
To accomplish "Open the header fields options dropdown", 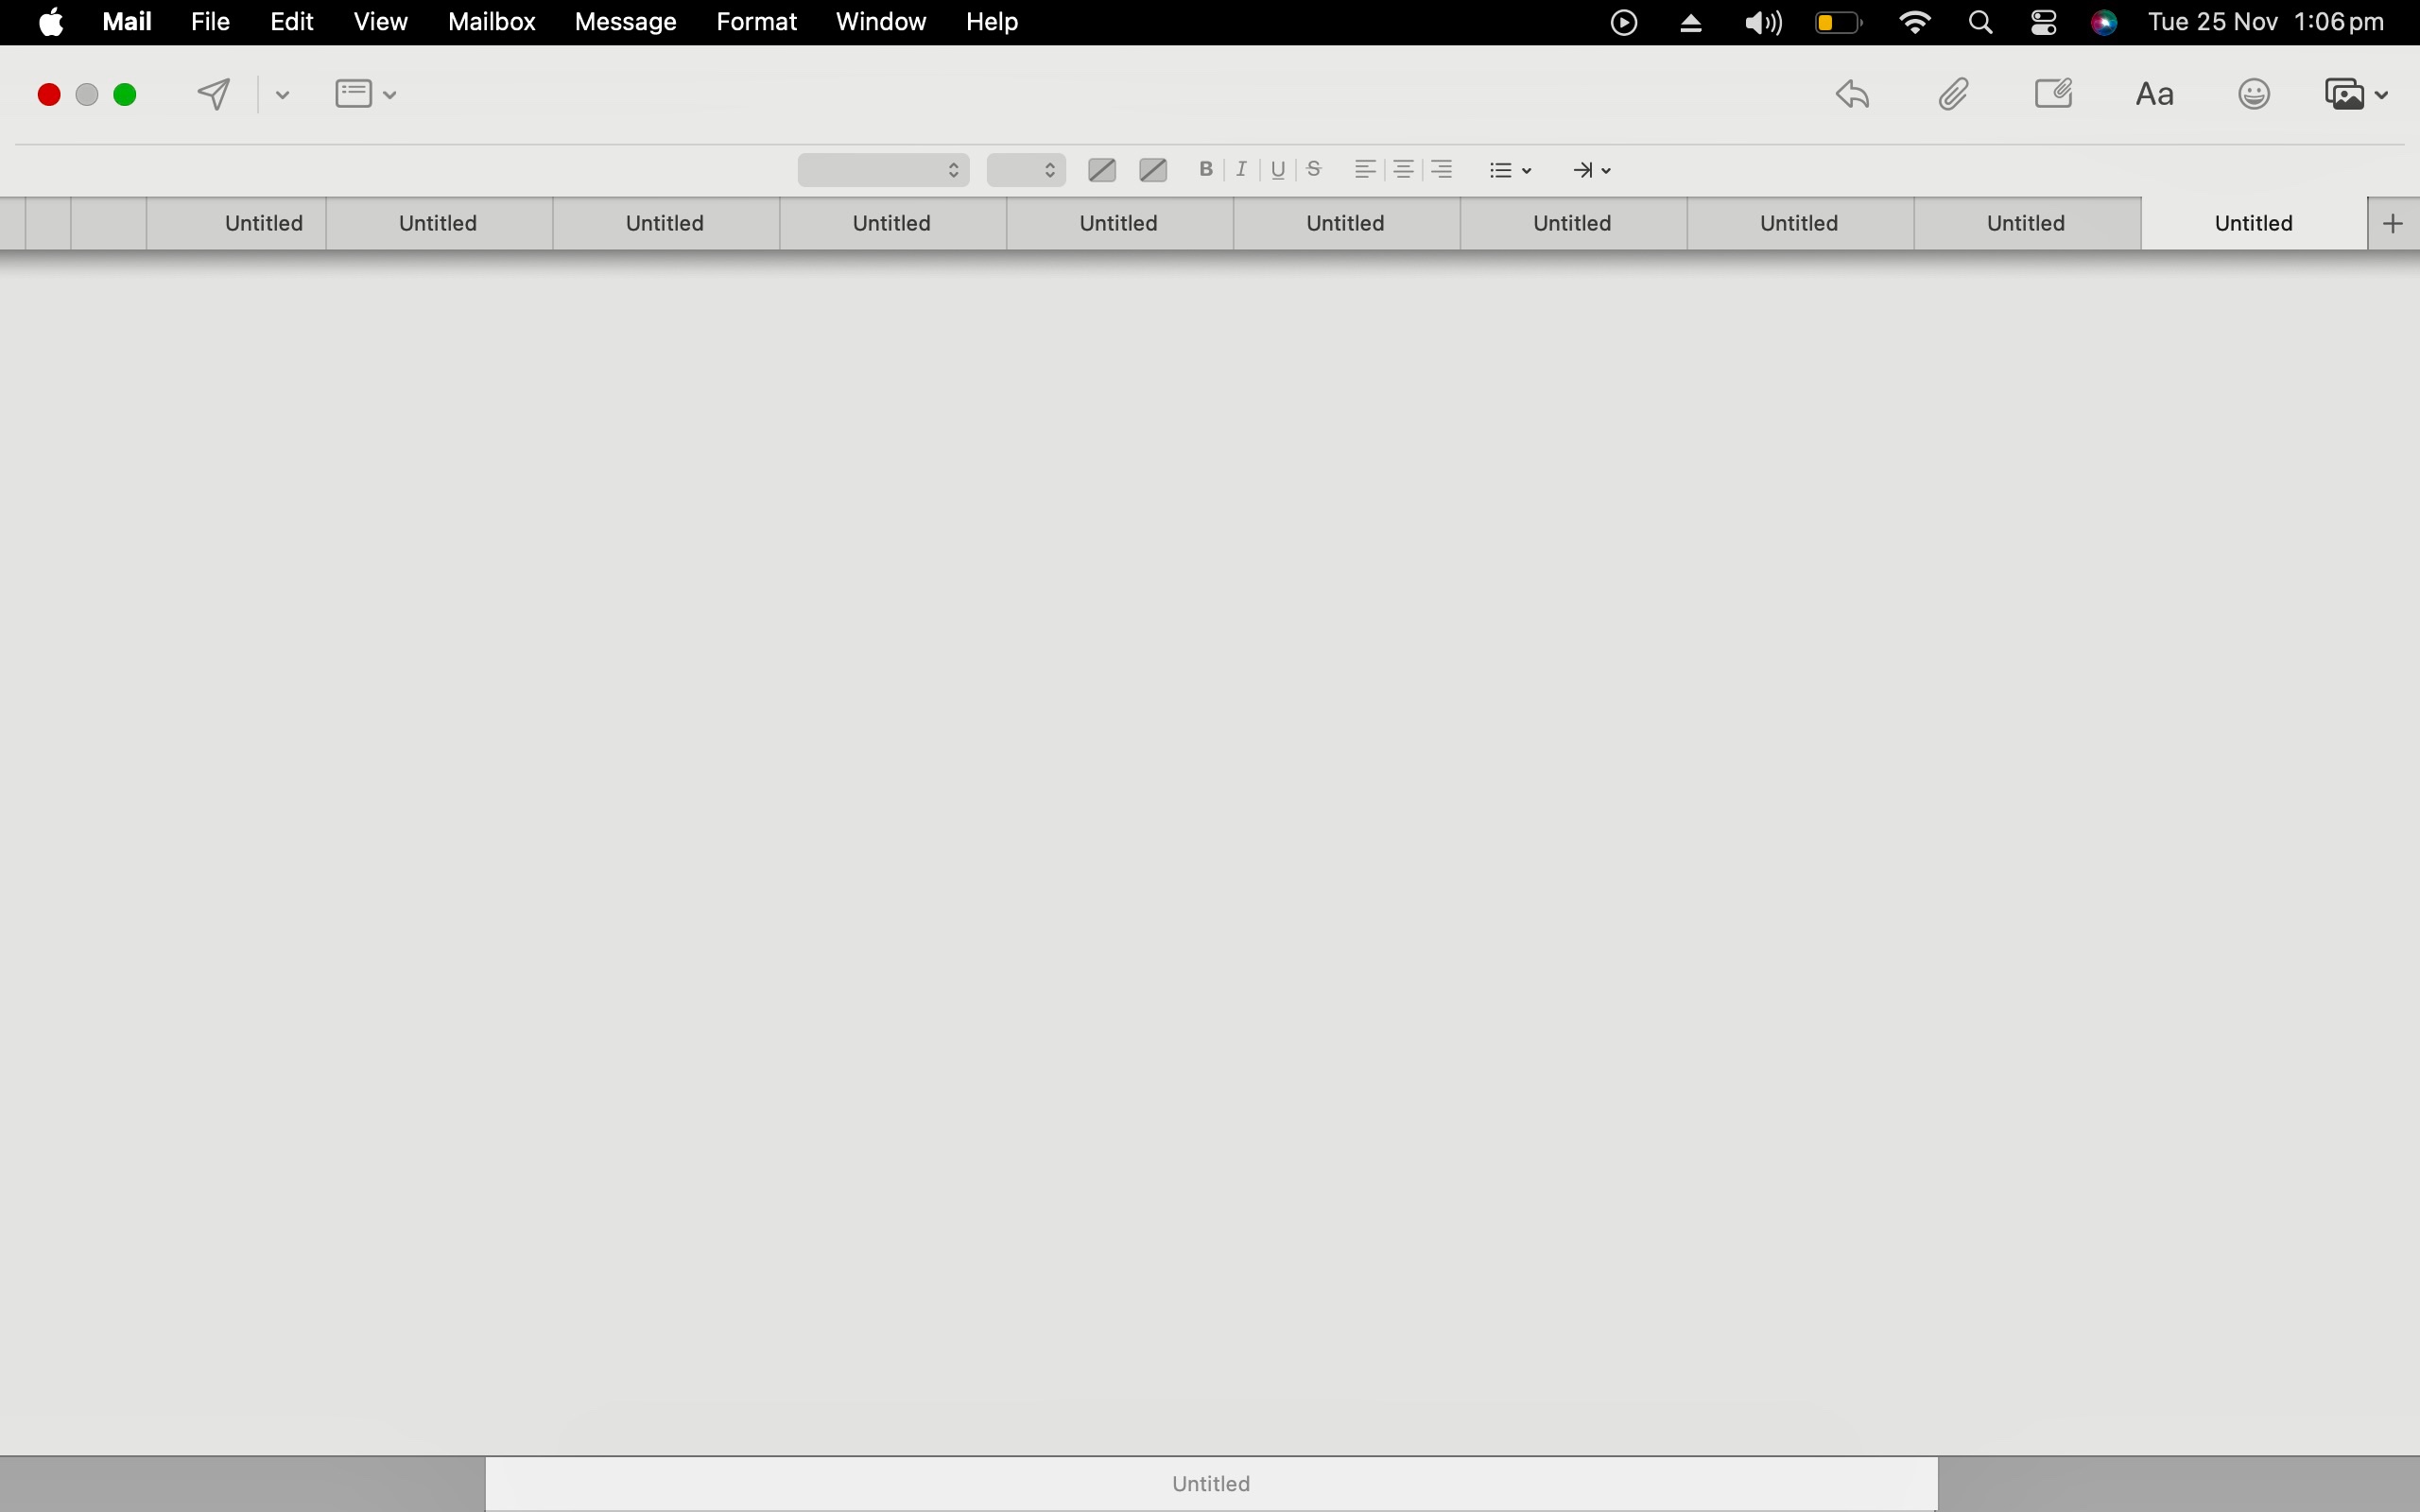I will tap(365, 94).
